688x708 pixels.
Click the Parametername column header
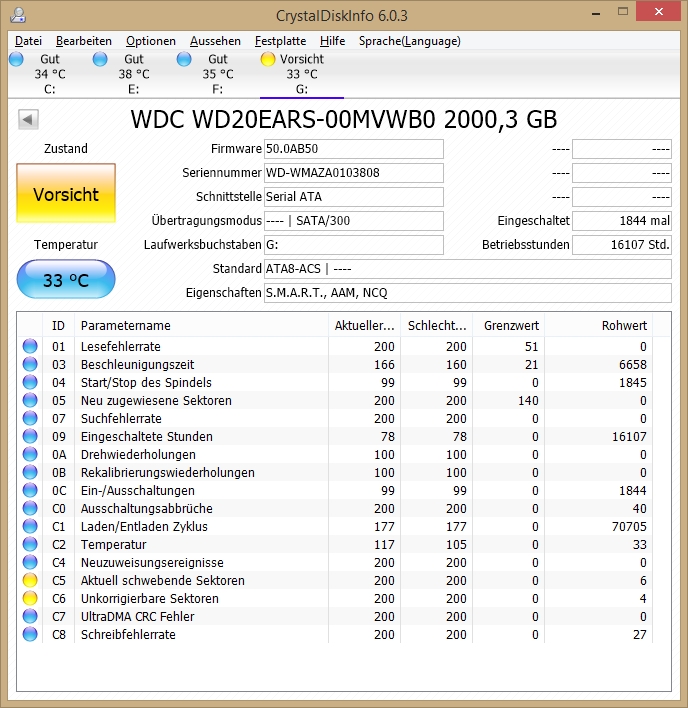201,326
